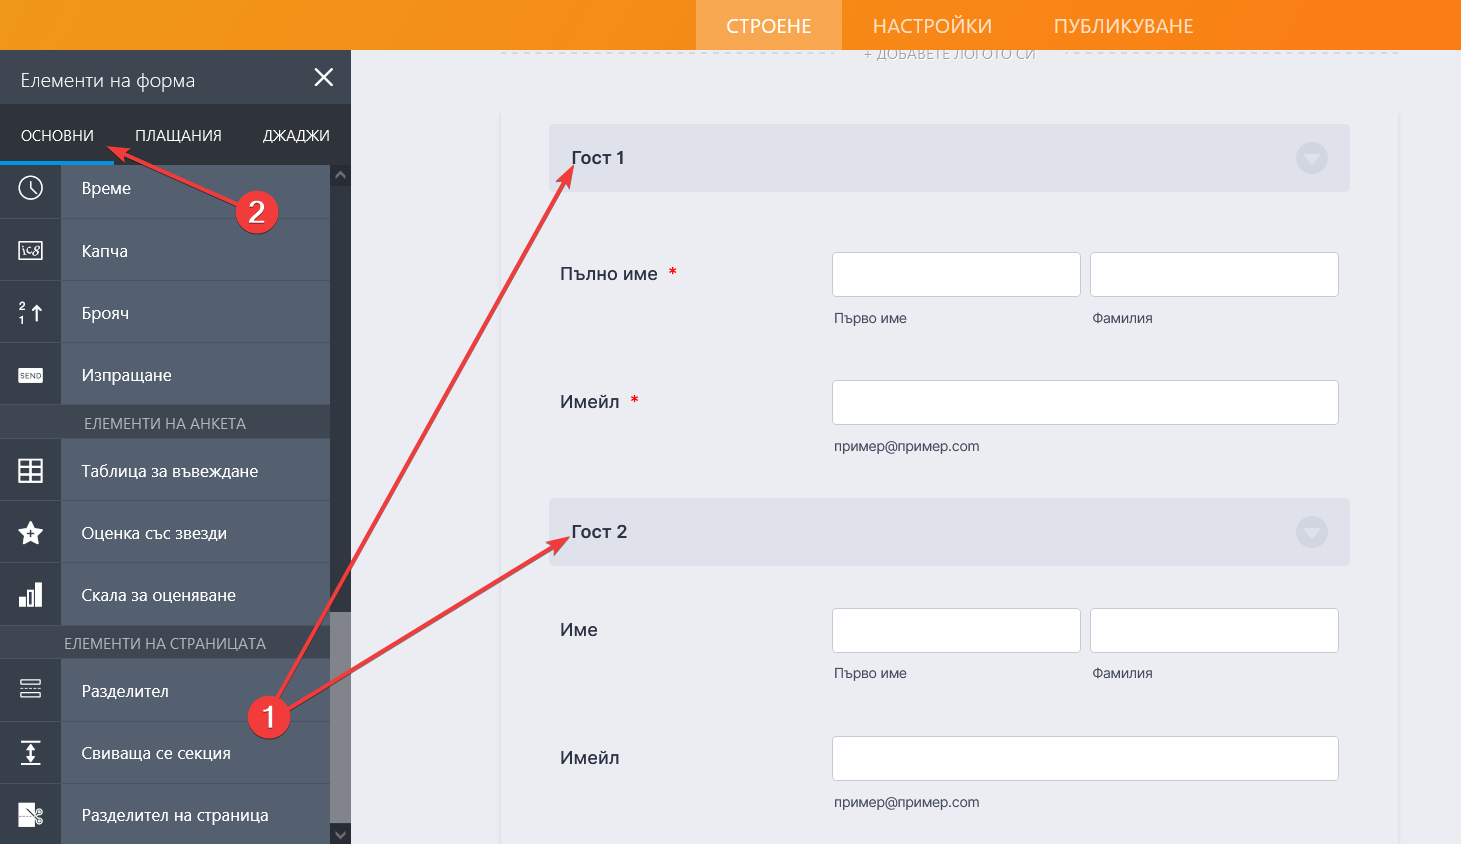Image resolution: width=1461 pixels, height=844 pixels.
Task: Open the ПЛАЩАНИЯ tab
Action: 178,135
